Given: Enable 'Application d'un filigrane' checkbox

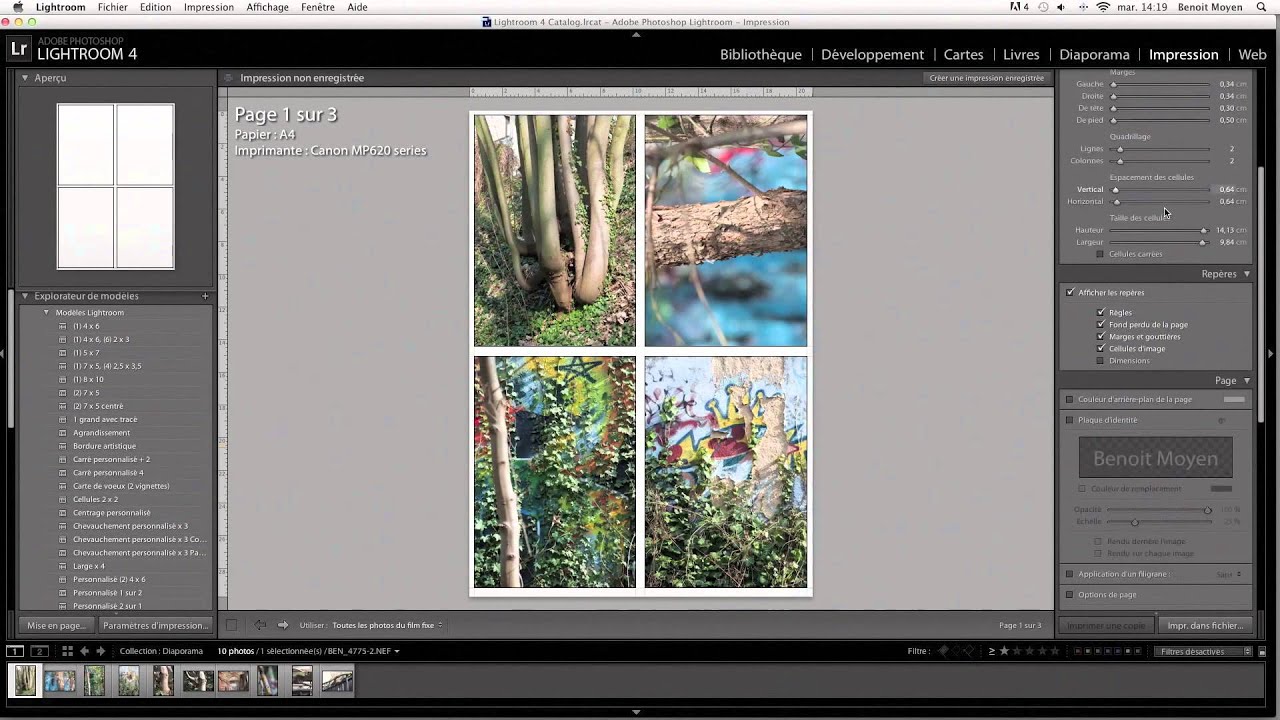Looking at the screenshot, I should [1069, 574].
